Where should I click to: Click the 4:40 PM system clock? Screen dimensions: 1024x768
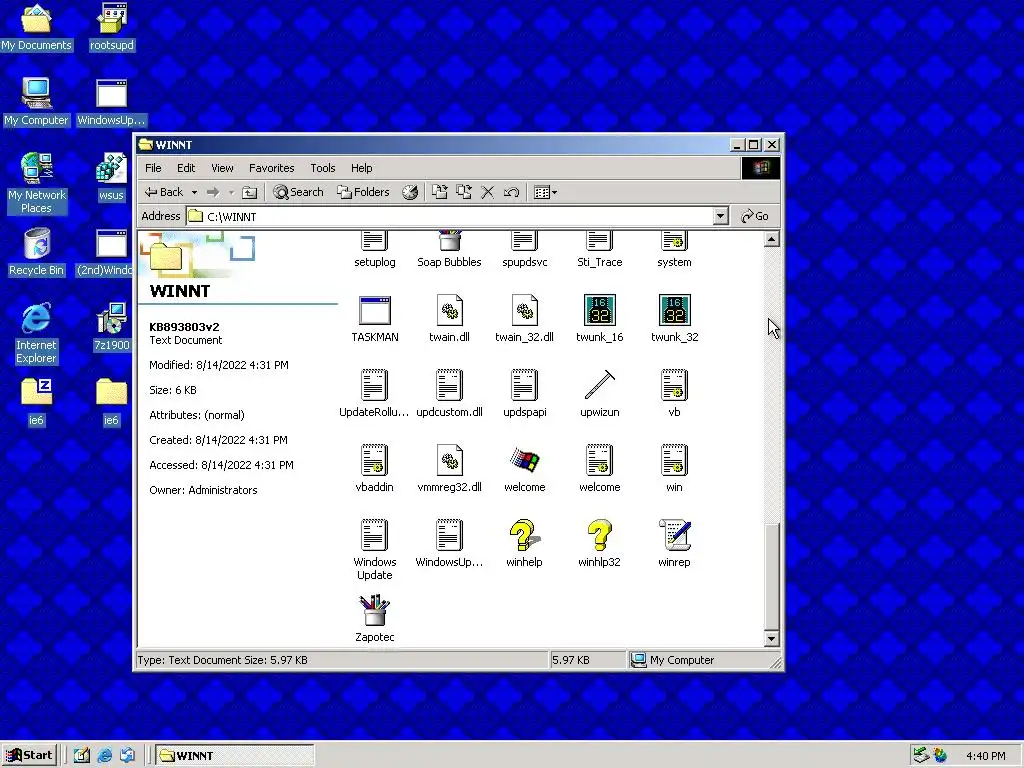985,756
